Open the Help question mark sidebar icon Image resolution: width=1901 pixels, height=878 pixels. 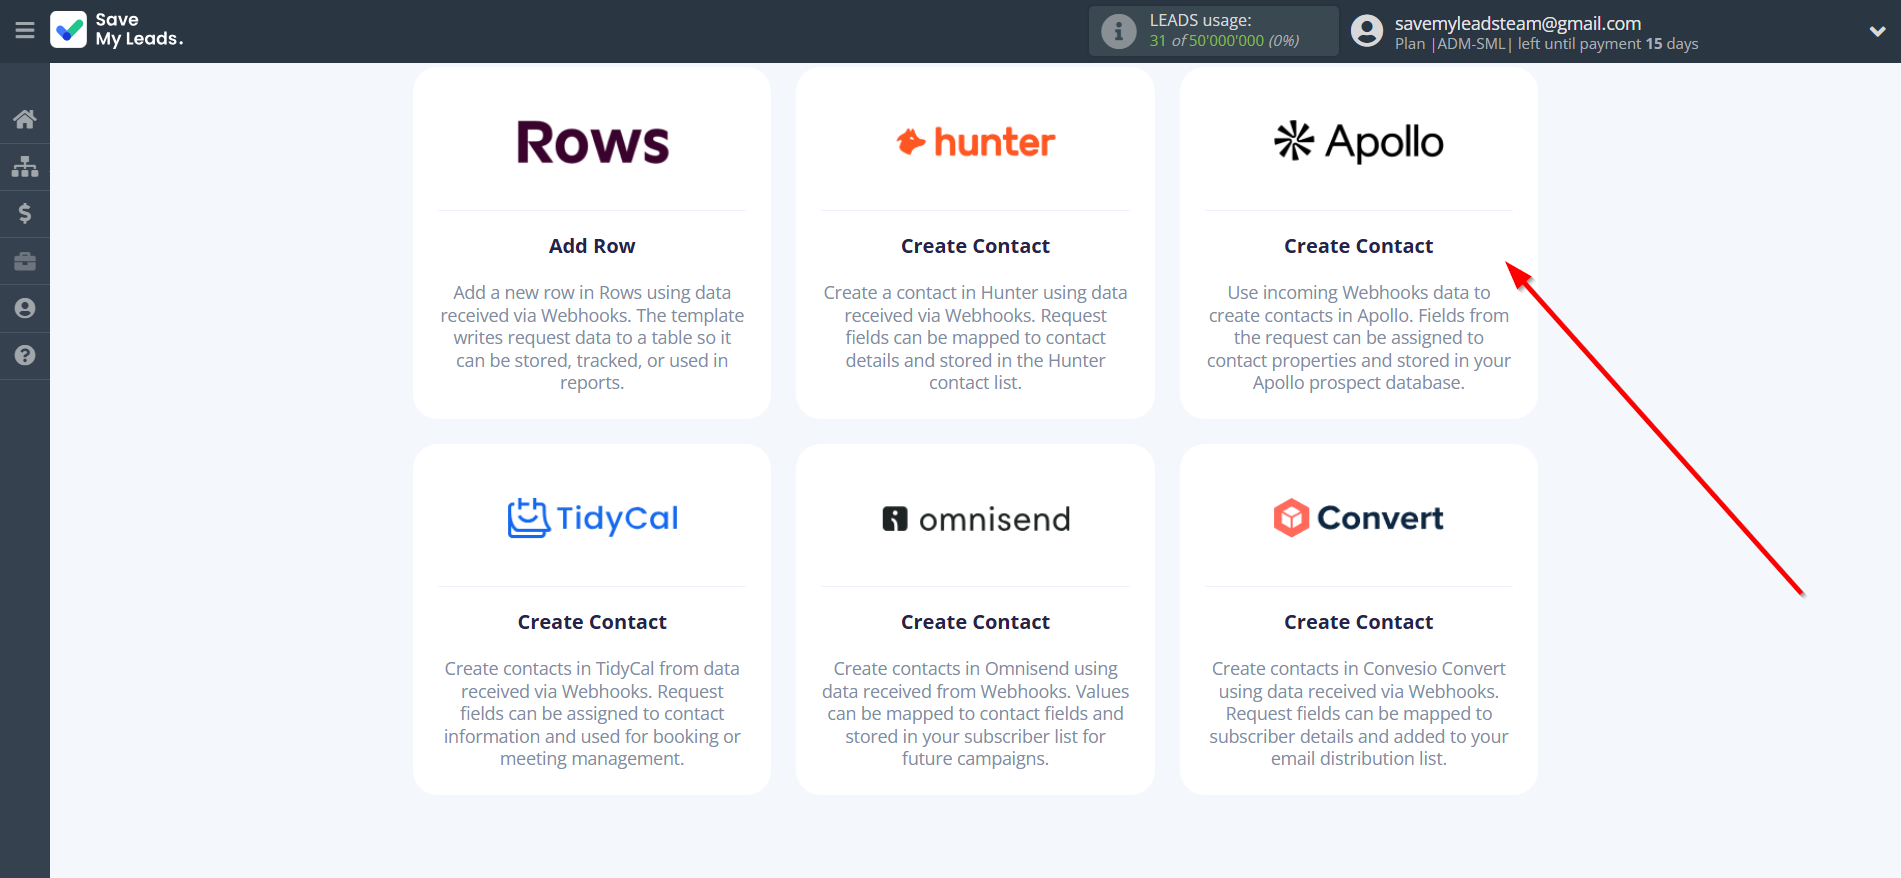[25, 355]
